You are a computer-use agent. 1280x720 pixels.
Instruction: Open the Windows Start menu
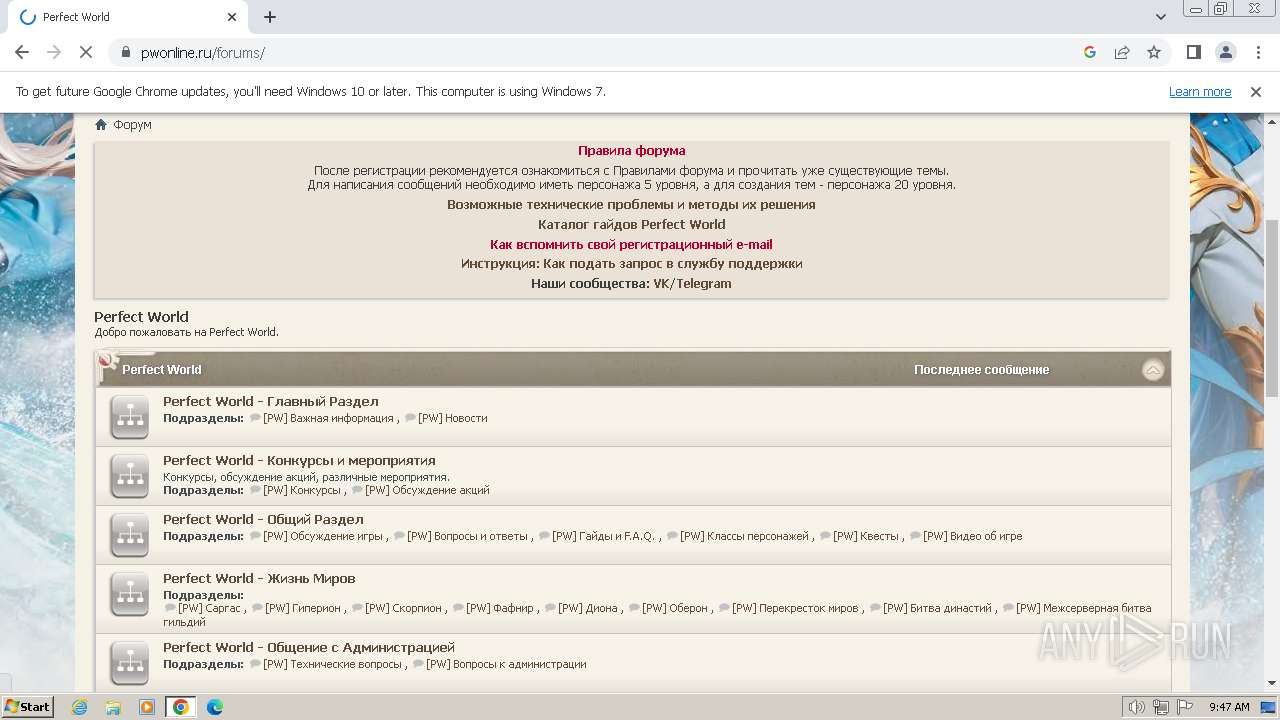pyautogui.click(x=27, y=707)
